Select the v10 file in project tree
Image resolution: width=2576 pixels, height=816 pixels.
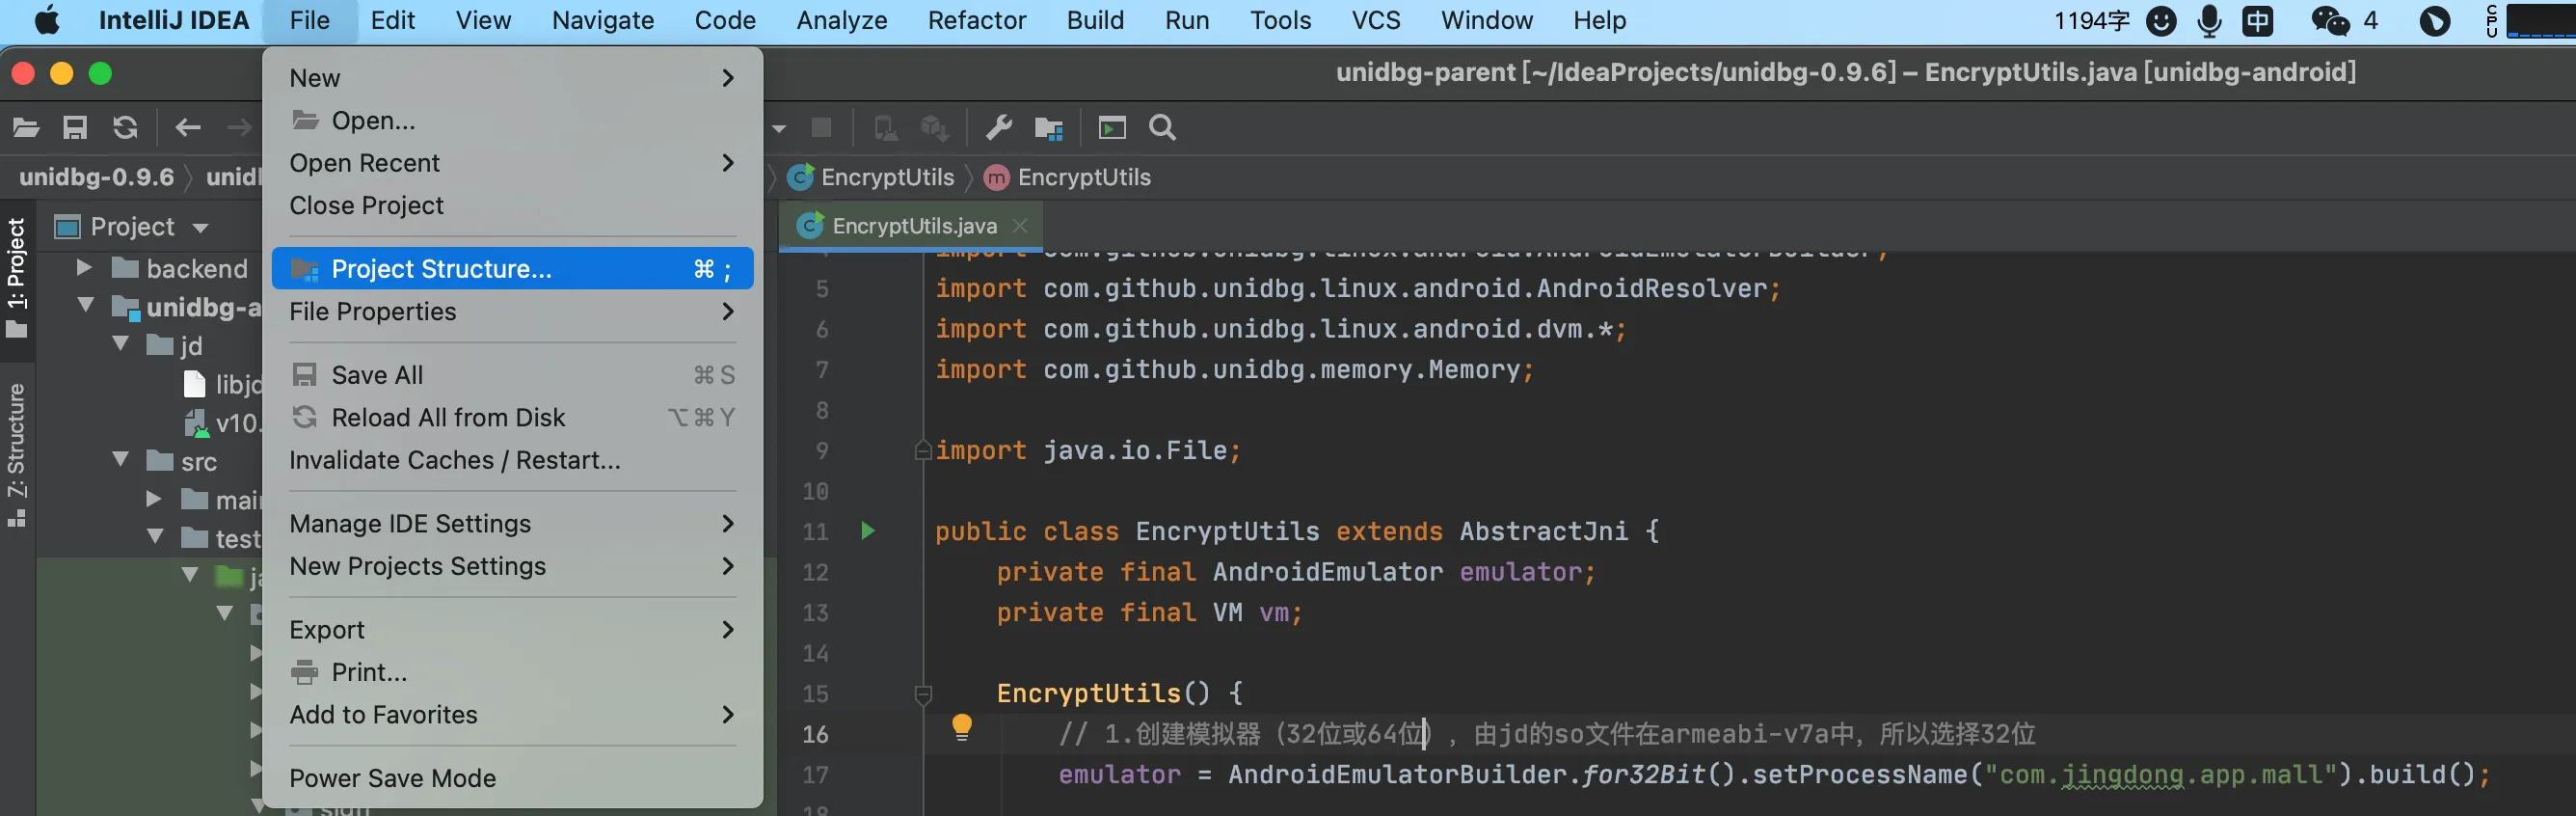[x=223, y=423]
